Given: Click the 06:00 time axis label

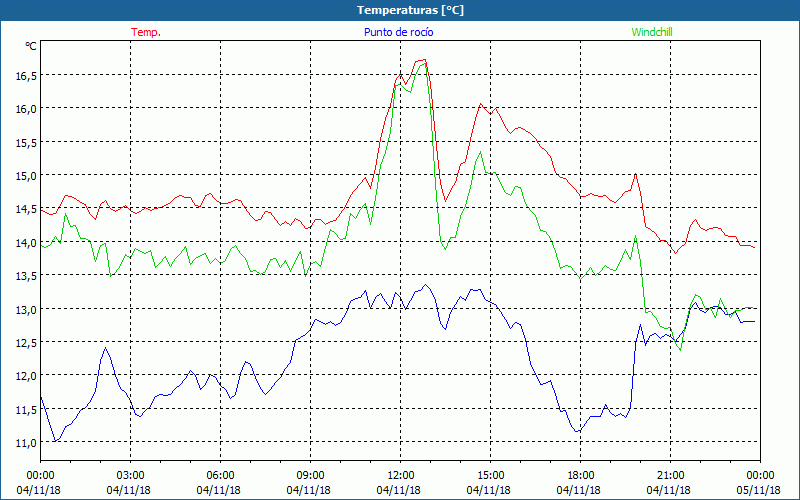Looking at the screenshot, I should click(x=220, y=476).
